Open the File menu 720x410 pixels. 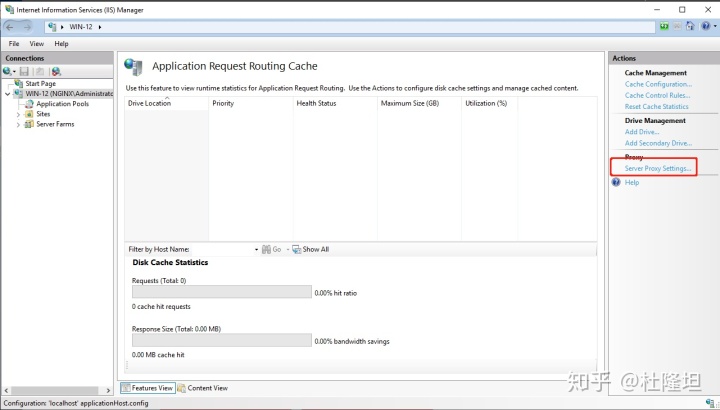point(14,44)
